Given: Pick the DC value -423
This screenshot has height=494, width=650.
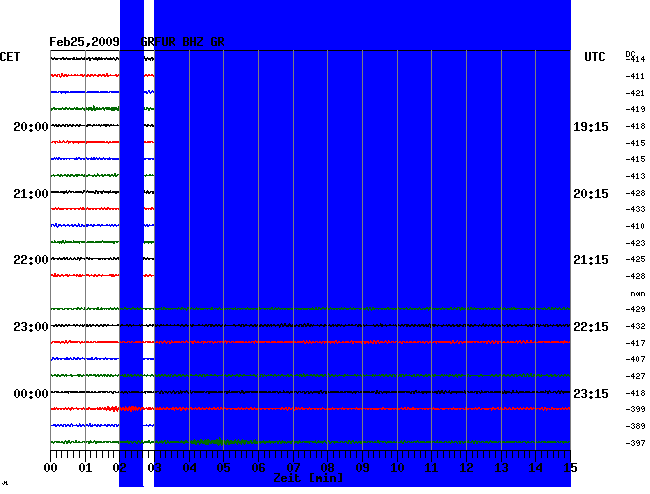Looking at the screenshot, I should pos(635,243).
